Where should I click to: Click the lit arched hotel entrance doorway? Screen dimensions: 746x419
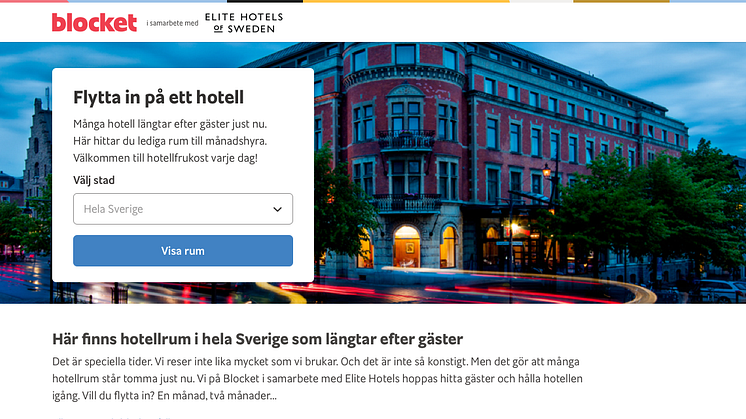tap(407, 247)
